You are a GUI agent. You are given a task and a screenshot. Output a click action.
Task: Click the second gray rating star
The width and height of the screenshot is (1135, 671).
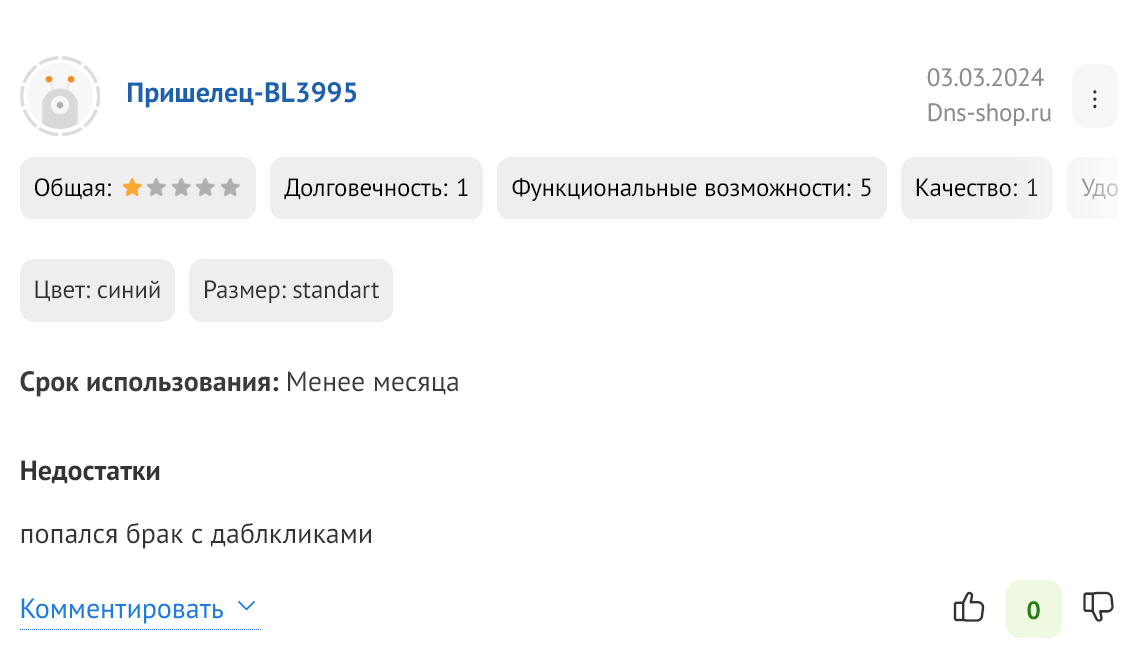(x=156, y=188)
